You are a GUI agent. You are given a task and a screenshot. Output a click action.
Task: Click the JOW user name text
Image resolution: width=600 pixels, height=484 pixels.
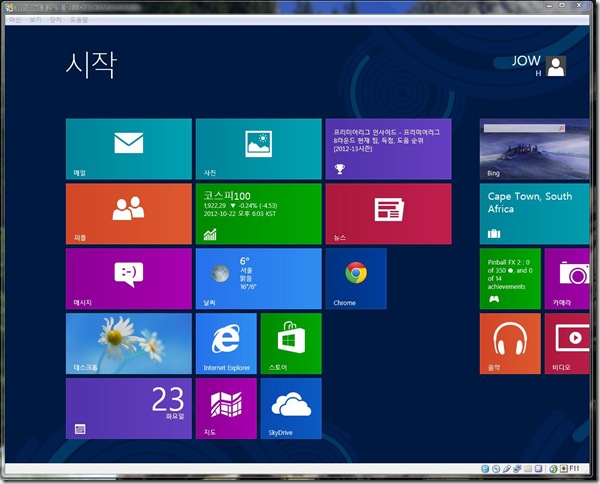point(526,60)
